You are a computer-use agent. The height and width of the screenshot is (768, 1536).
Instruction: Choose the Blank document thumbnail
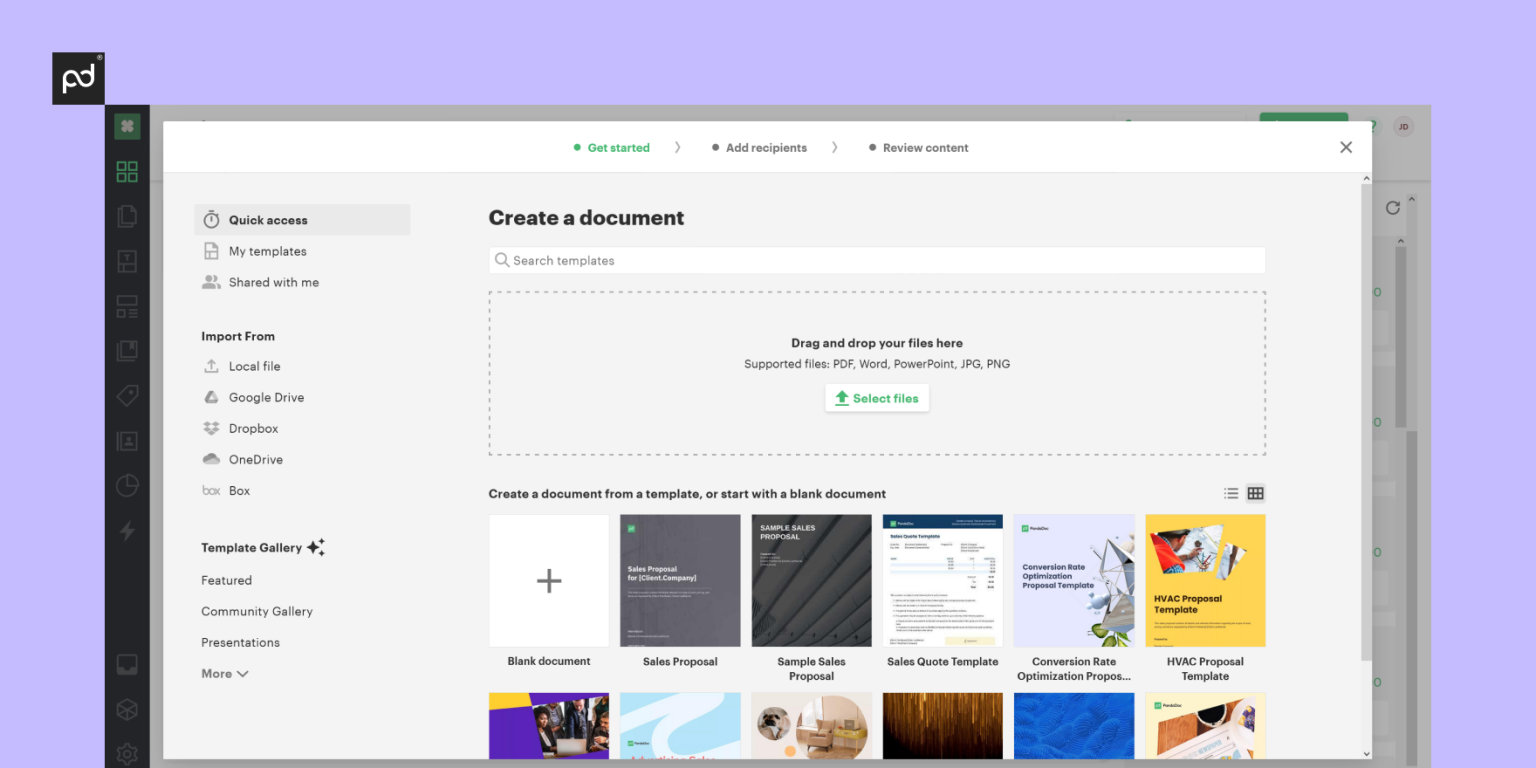549,581
